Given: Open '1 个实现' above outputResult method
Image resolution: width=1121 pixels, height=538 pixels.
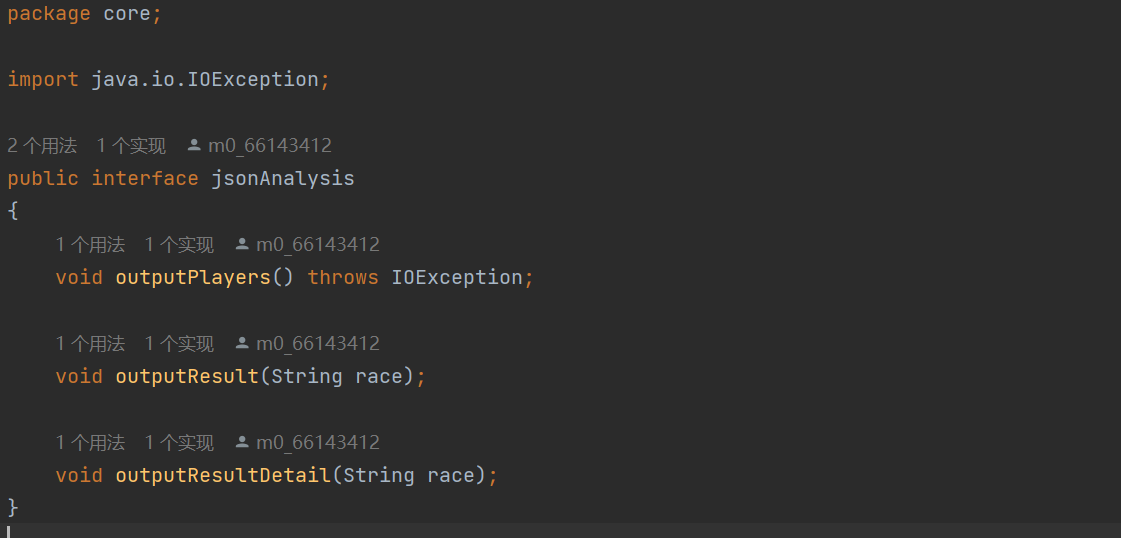Looking at the screenshot, I should point(179,344).
